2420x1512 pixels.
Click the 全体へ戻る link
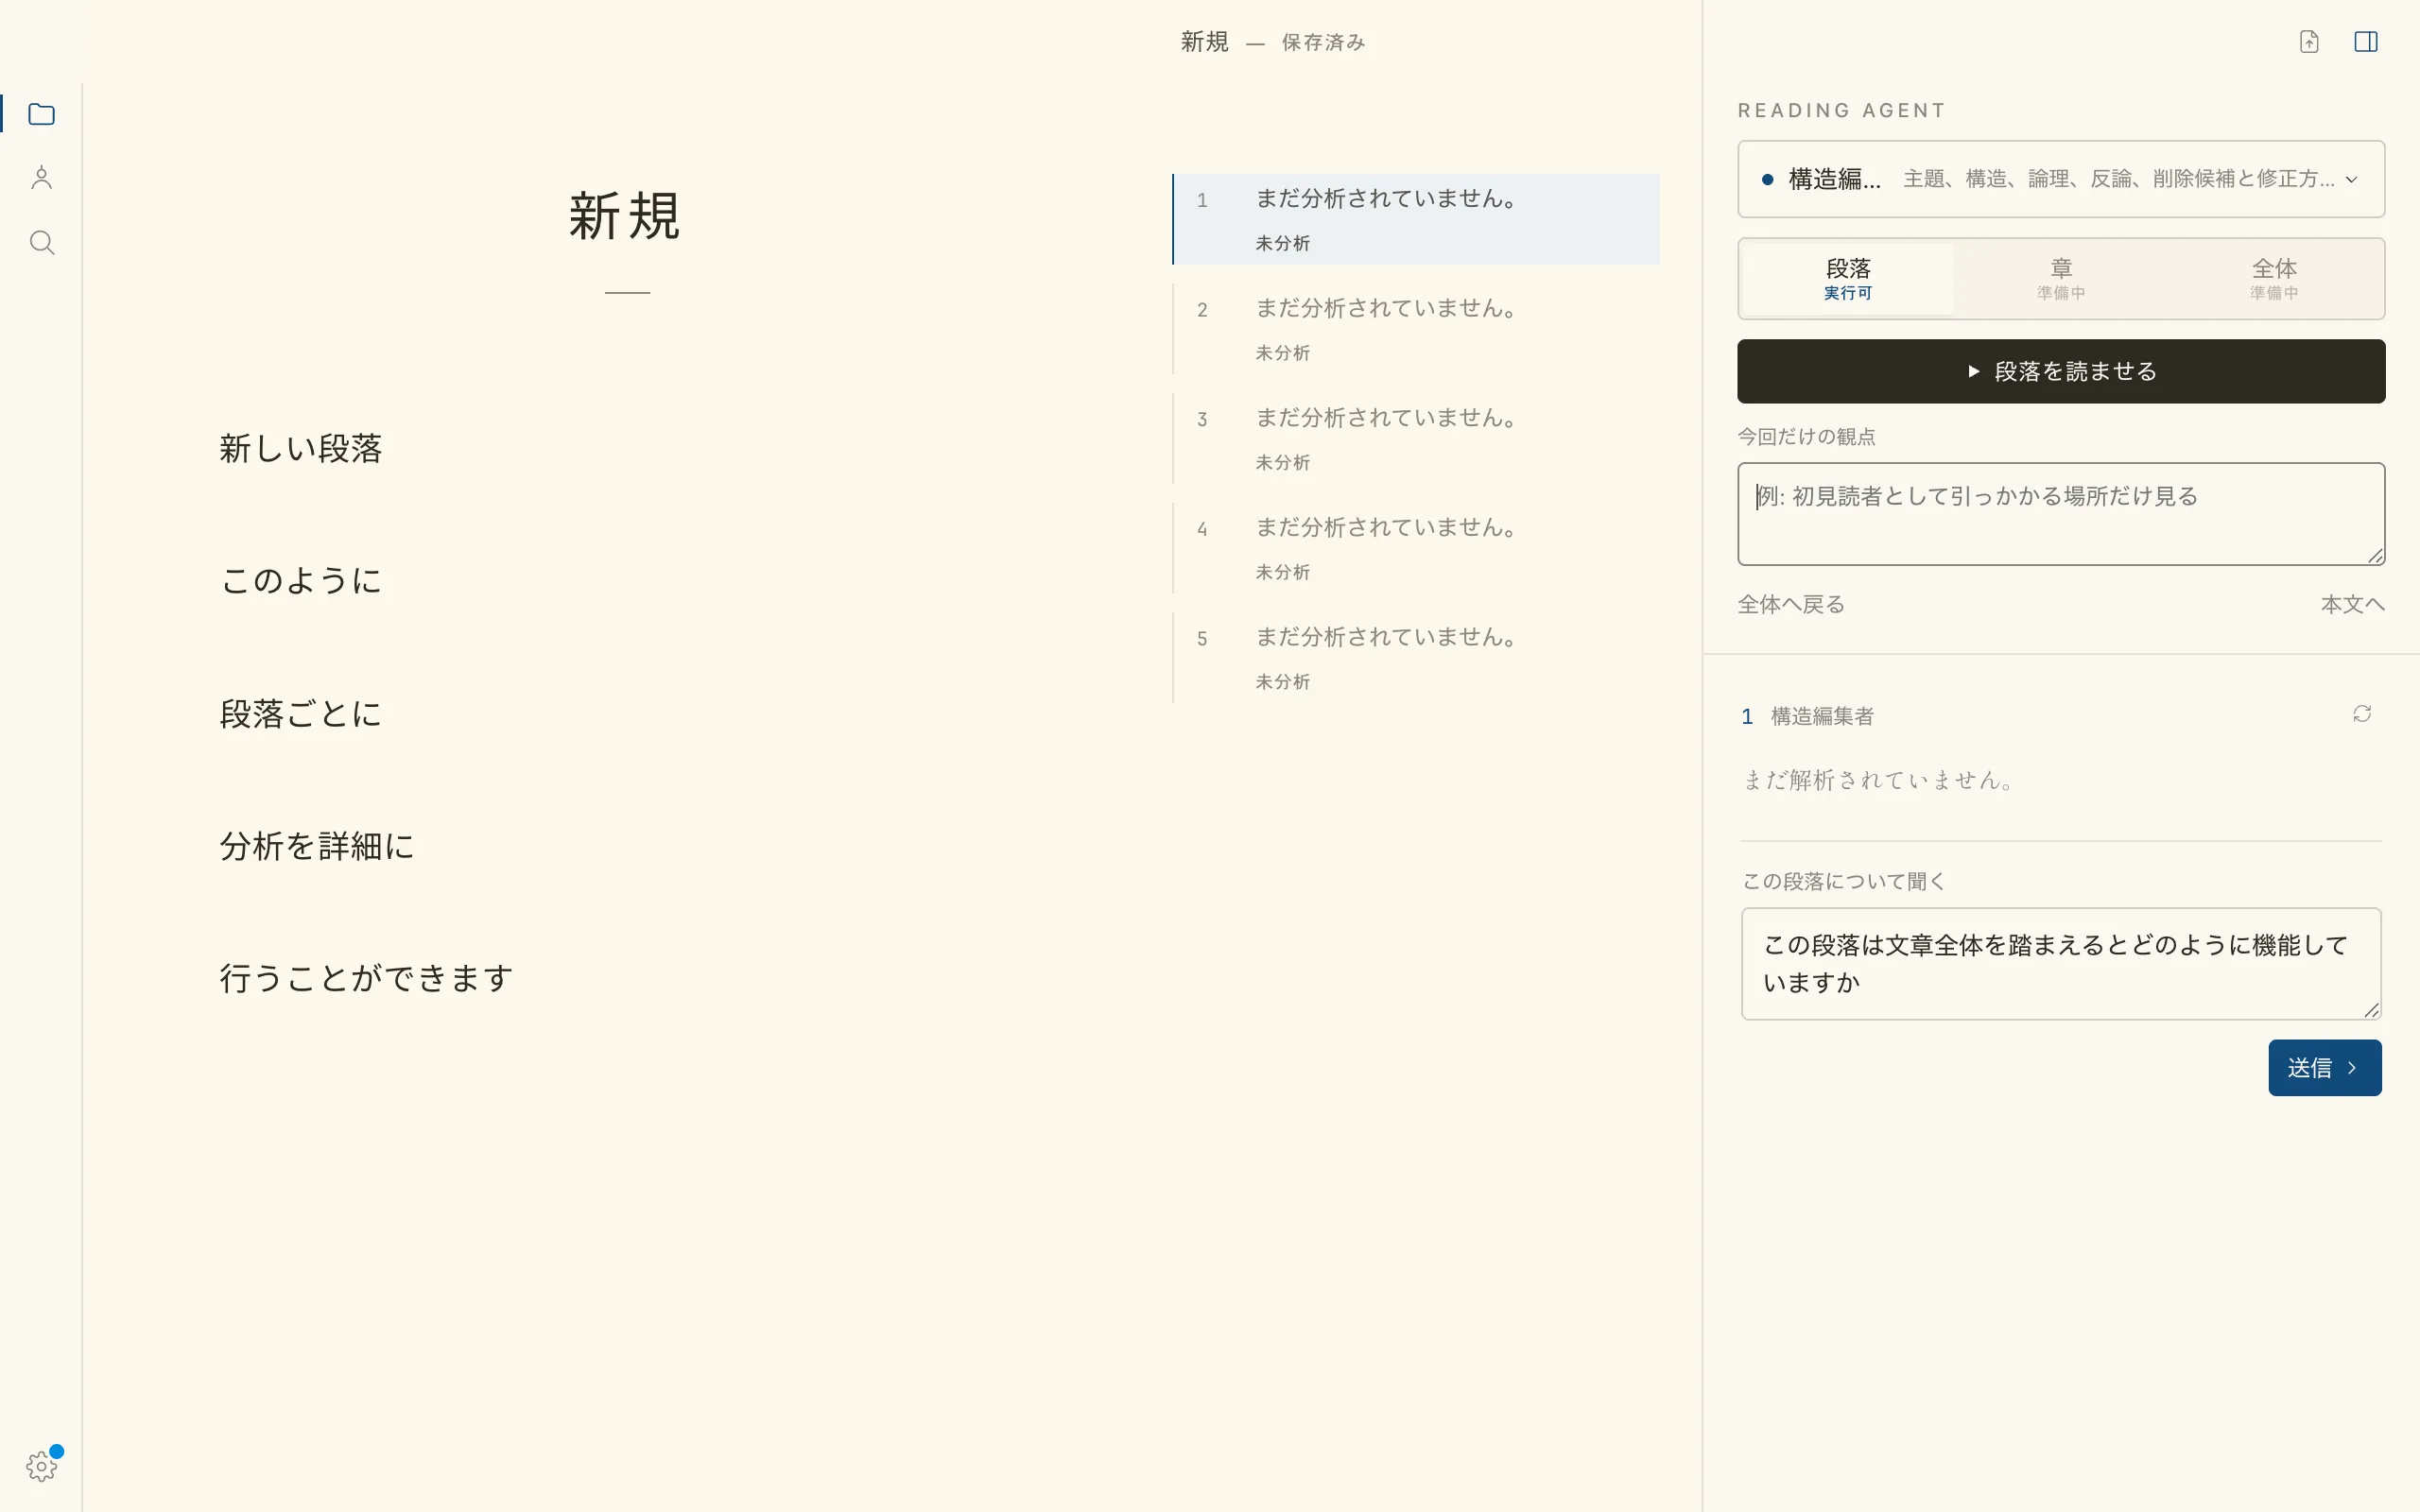coord(1791,604)
